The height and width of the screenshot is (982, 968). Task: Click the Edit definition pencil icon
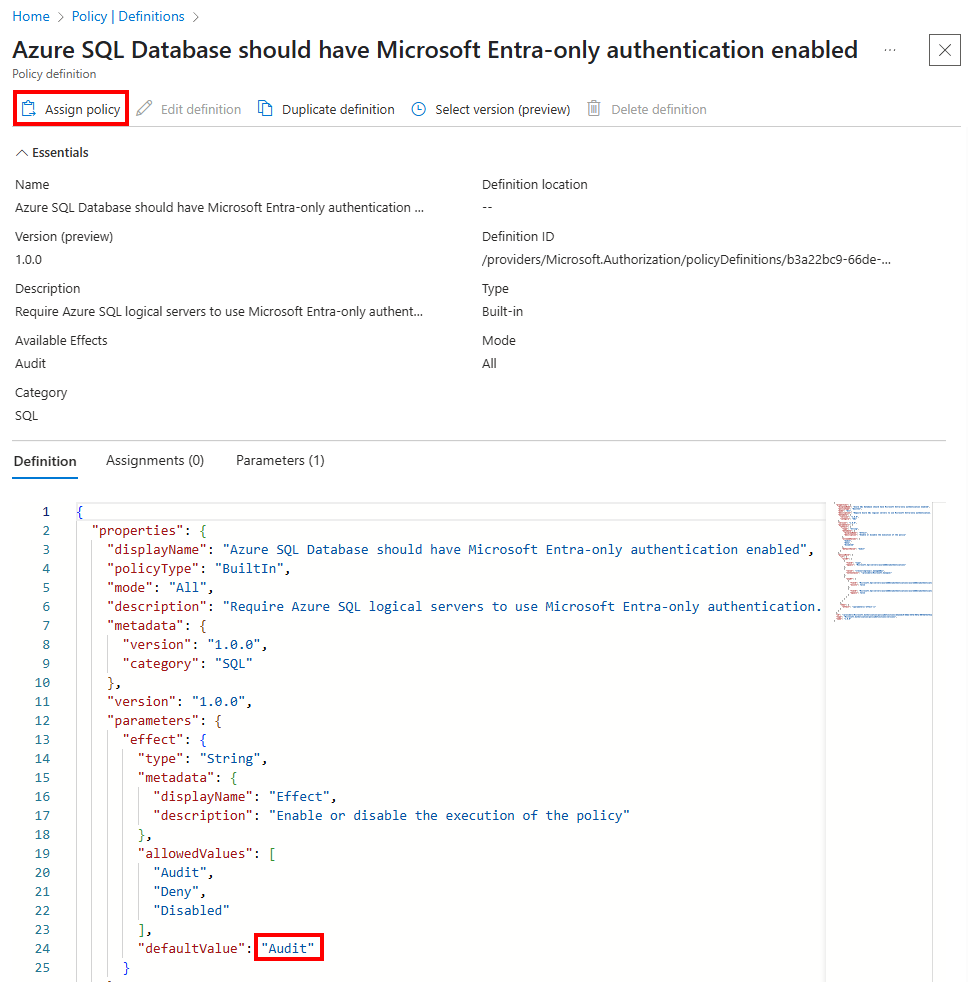point(144,109)
